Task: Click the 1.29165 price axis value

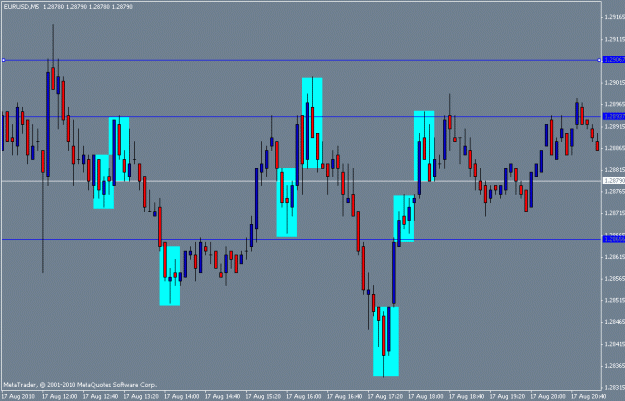Action: (x=614, y=17)
